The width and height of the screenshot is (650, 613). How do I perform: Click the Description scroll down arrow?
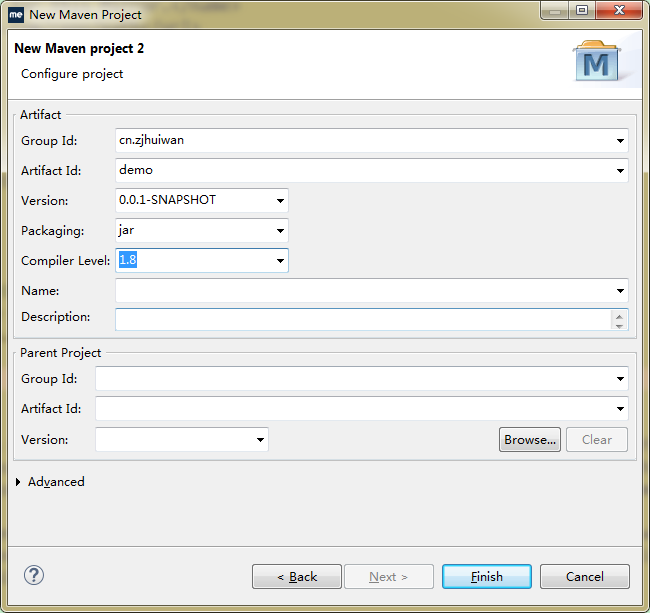(619, 326)
